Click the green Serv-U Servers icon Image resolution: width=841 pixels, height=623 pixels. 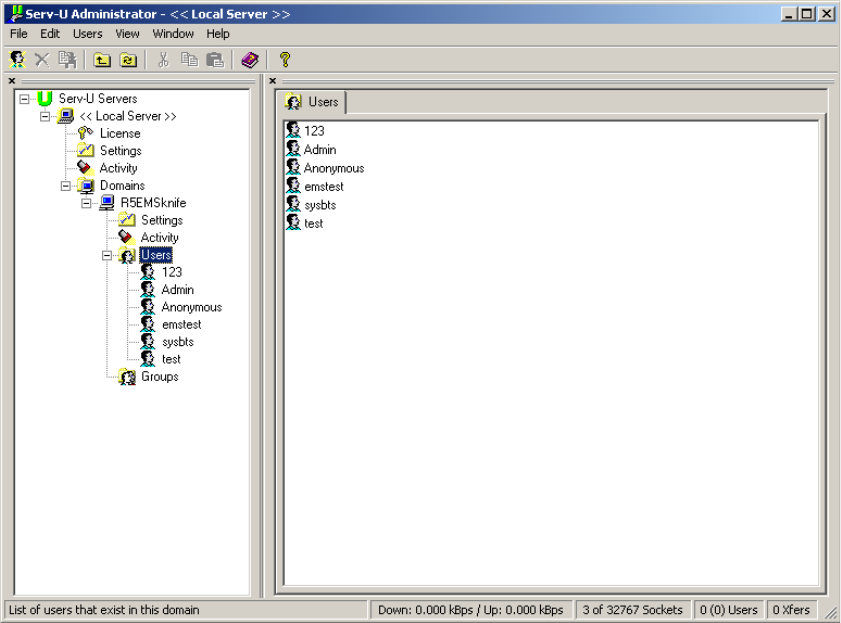click(x=45, y=99)
